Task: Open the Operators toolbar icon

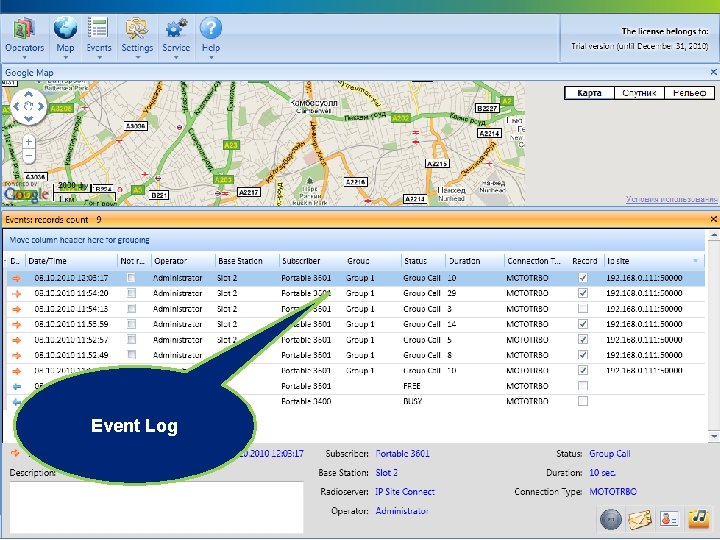Action: (24, 28)
